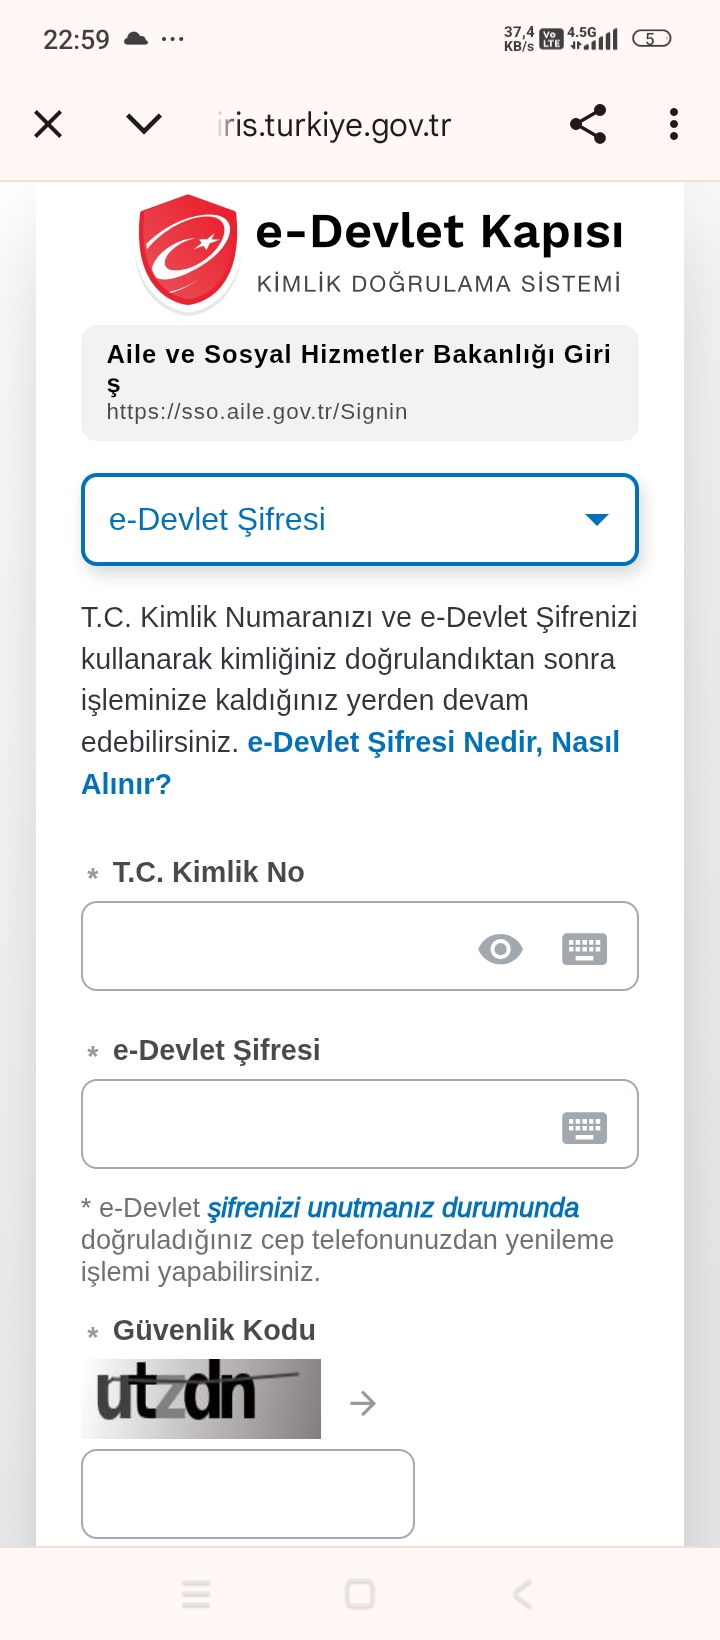Screen dimensions: 720x1640
Task: Focus the Güvenlik Kodu text input box
Action: pos(248,1494)
